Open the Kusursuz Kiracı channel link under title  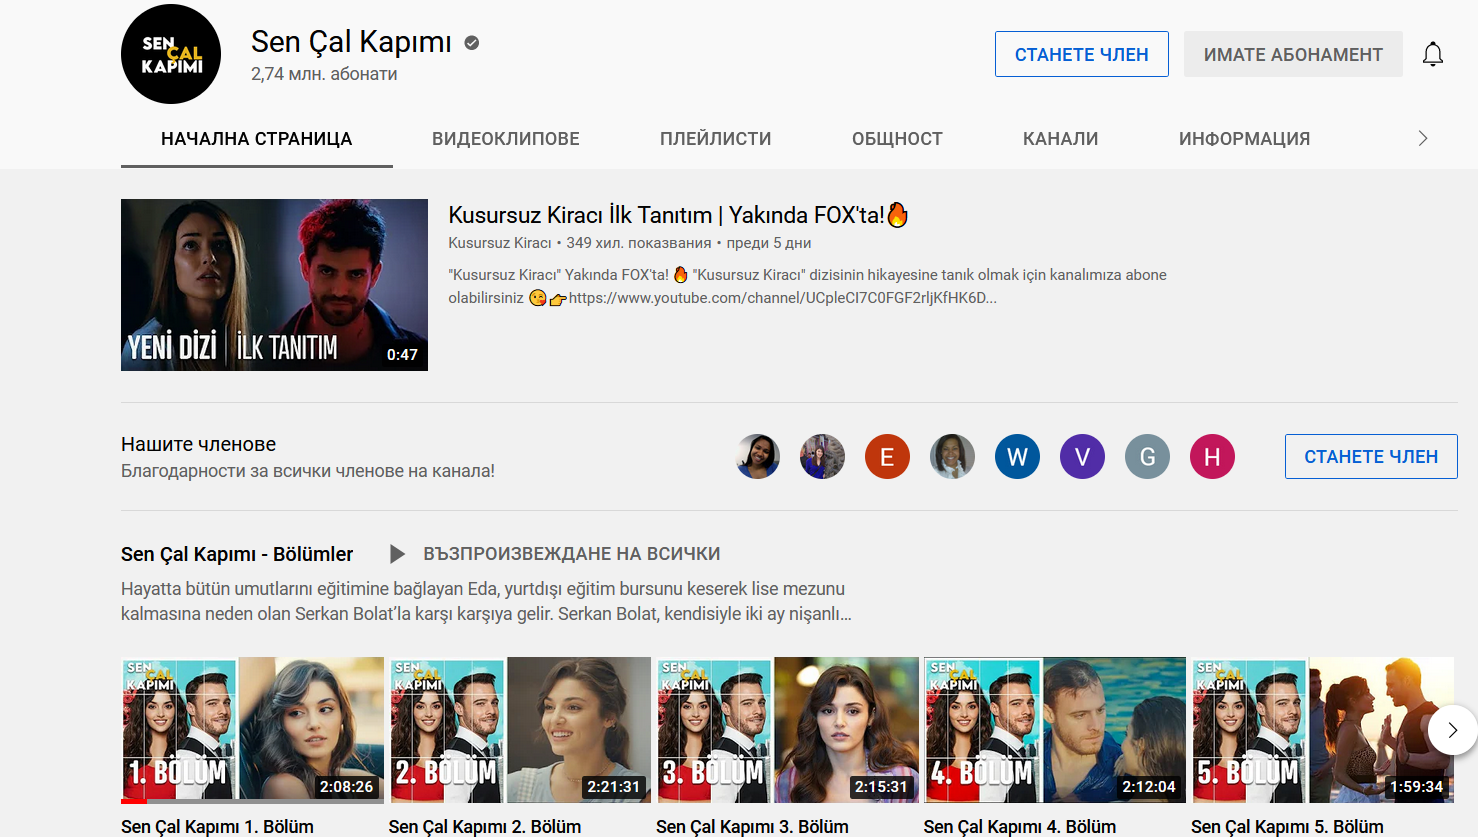(x=500, y=243)
